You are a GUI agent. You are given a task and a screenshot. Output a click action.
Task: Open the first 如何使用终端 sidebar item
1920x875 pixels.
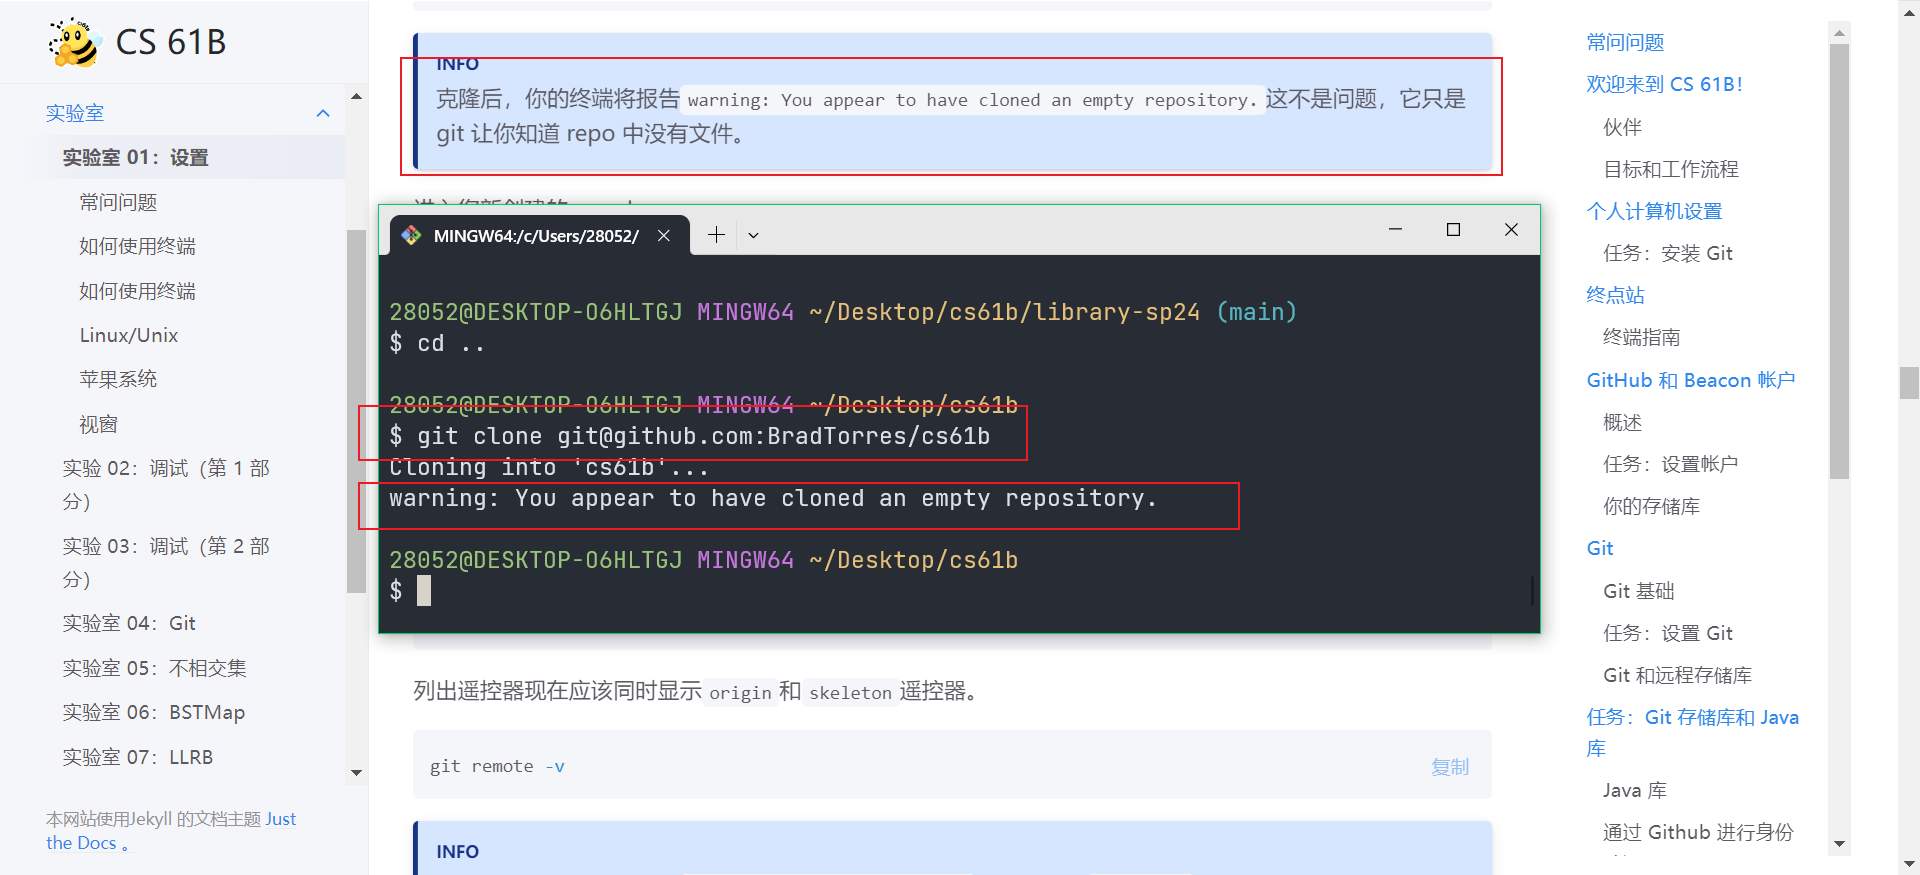pos(137,246)
